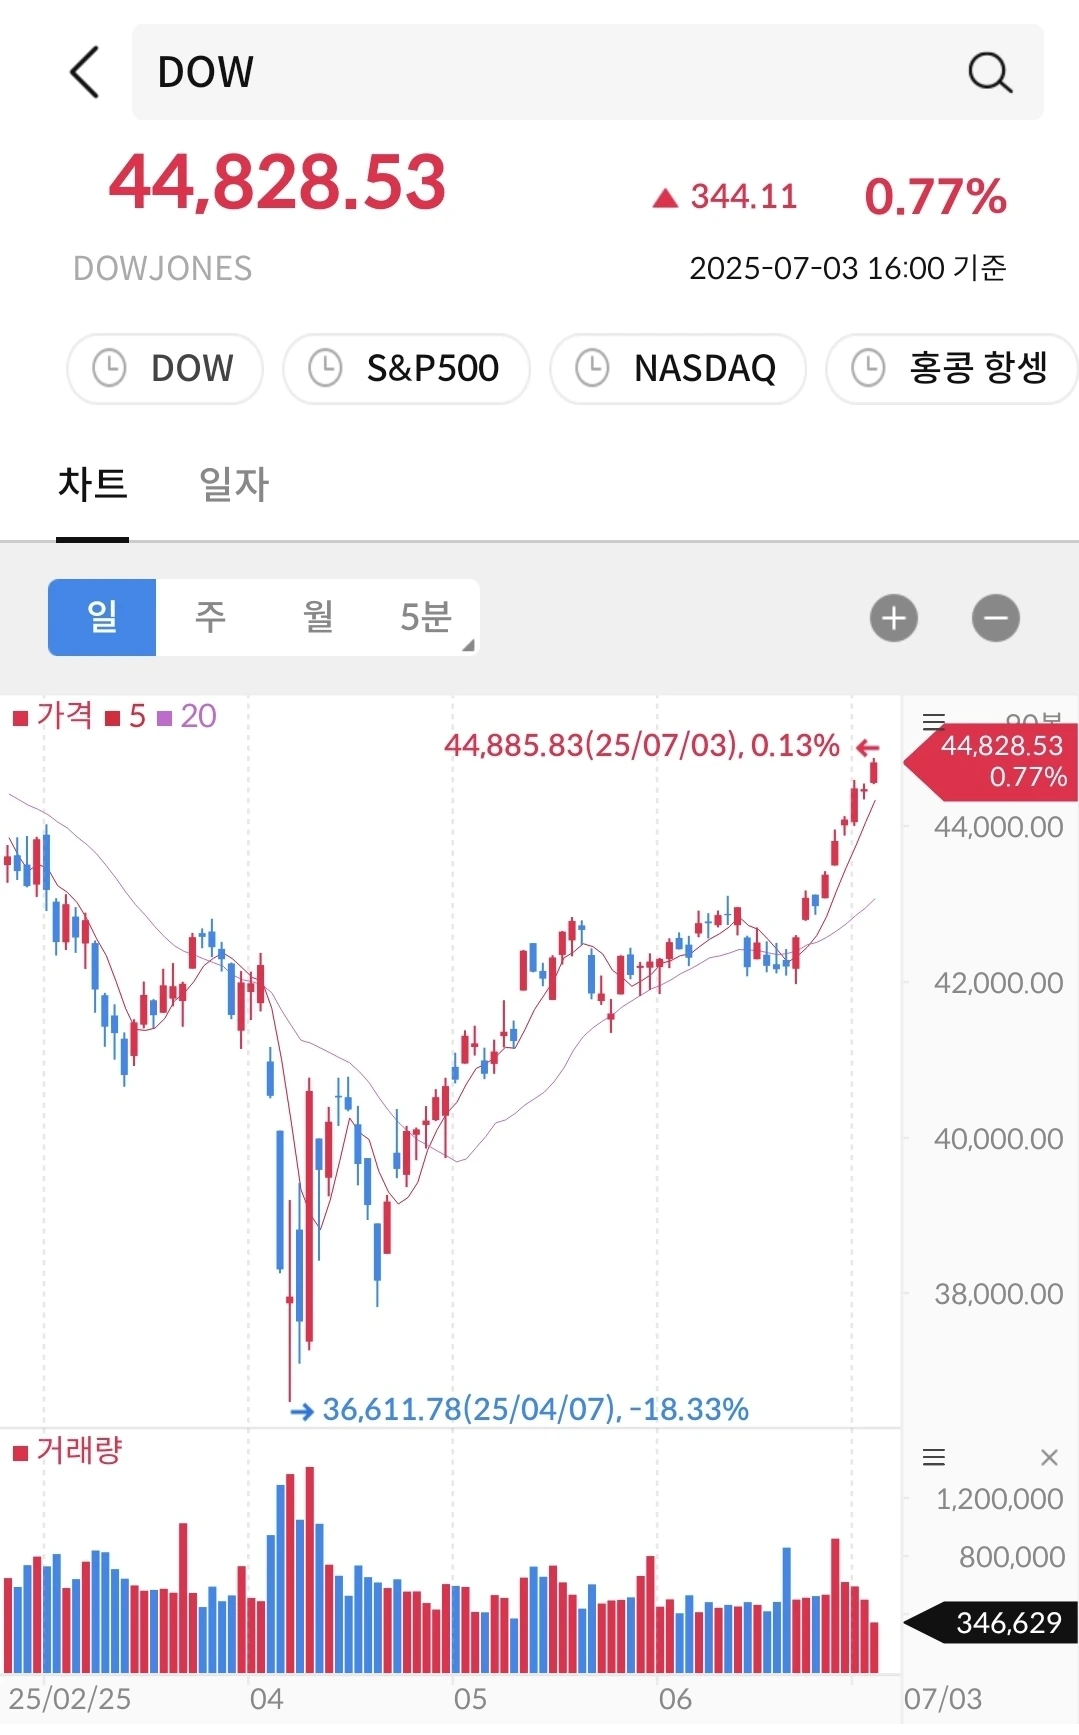Close the volume panel with X
This screenshot has width=1079, height=1735.
tap(1049, 1457)
